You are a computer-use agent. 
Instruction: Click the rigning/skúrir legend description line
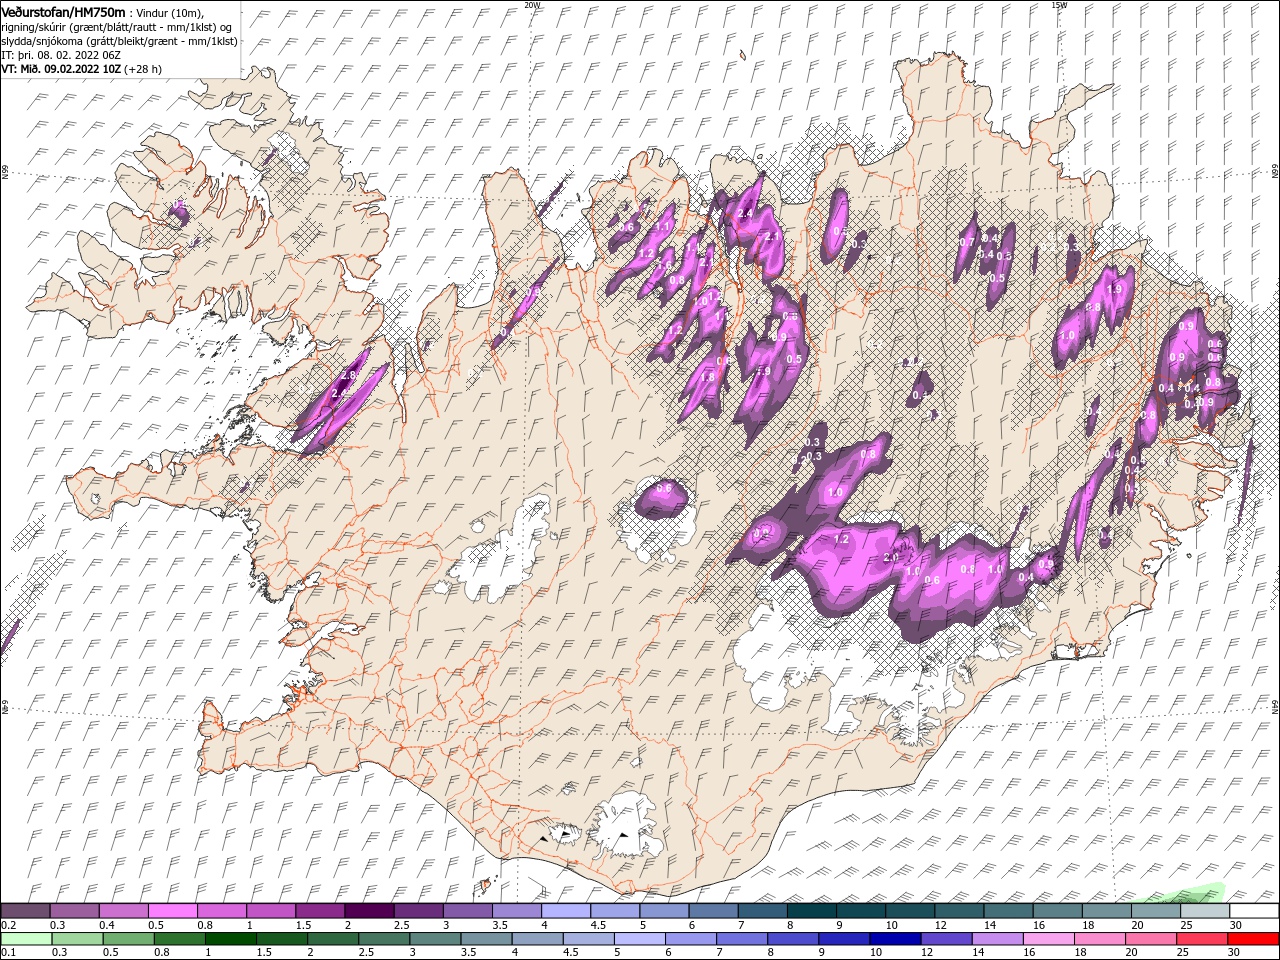tap(117, 26)
